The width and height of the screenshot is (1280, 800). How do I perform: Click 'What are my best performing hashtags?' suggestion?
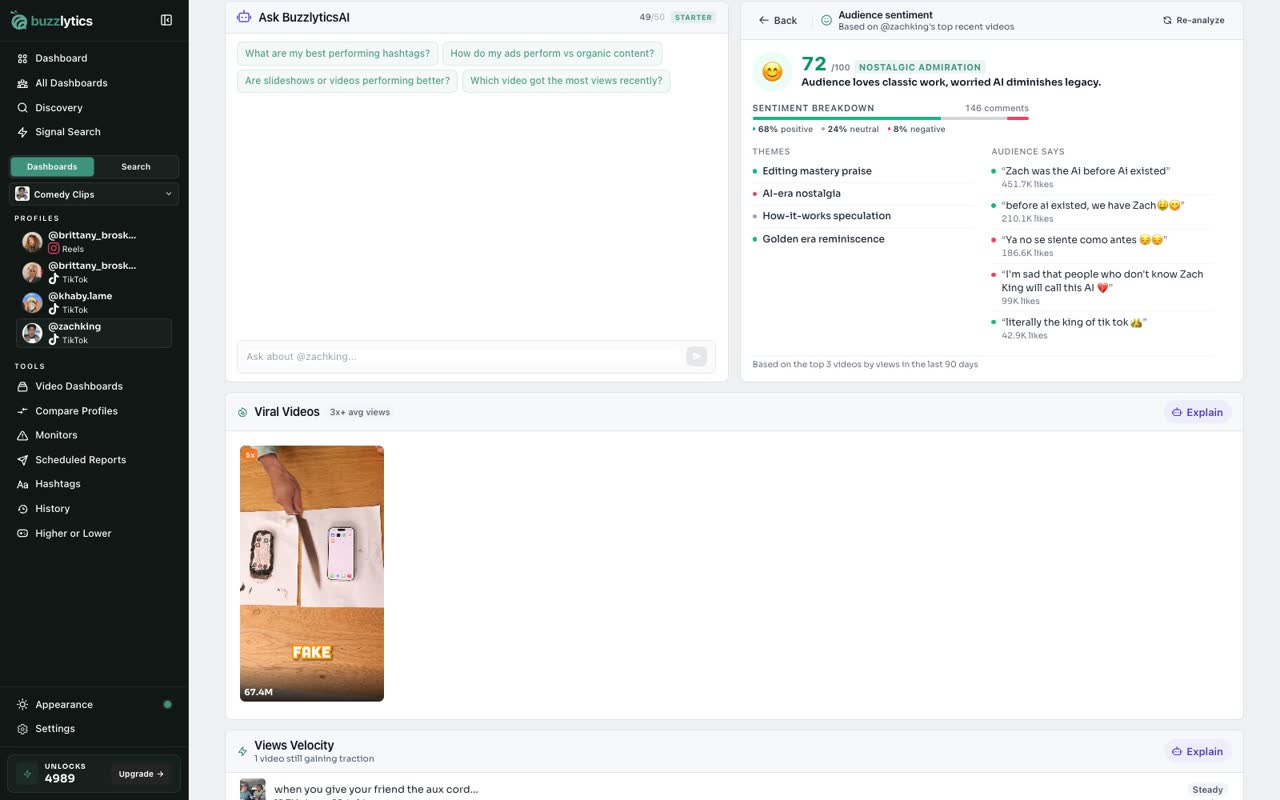[x=337, y=54]
